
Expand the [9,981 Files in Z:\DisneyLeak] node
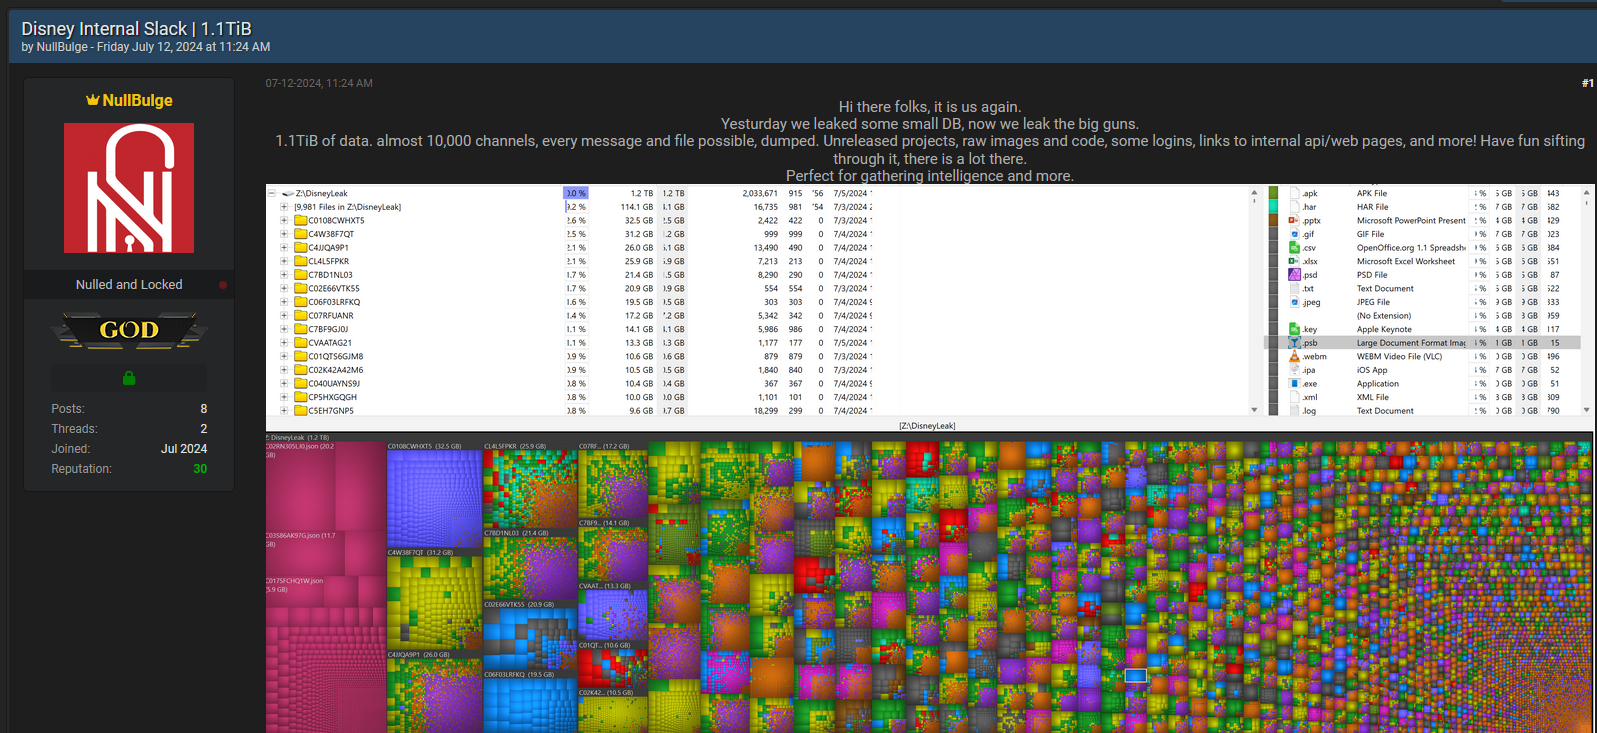click(x=284, y=207)
